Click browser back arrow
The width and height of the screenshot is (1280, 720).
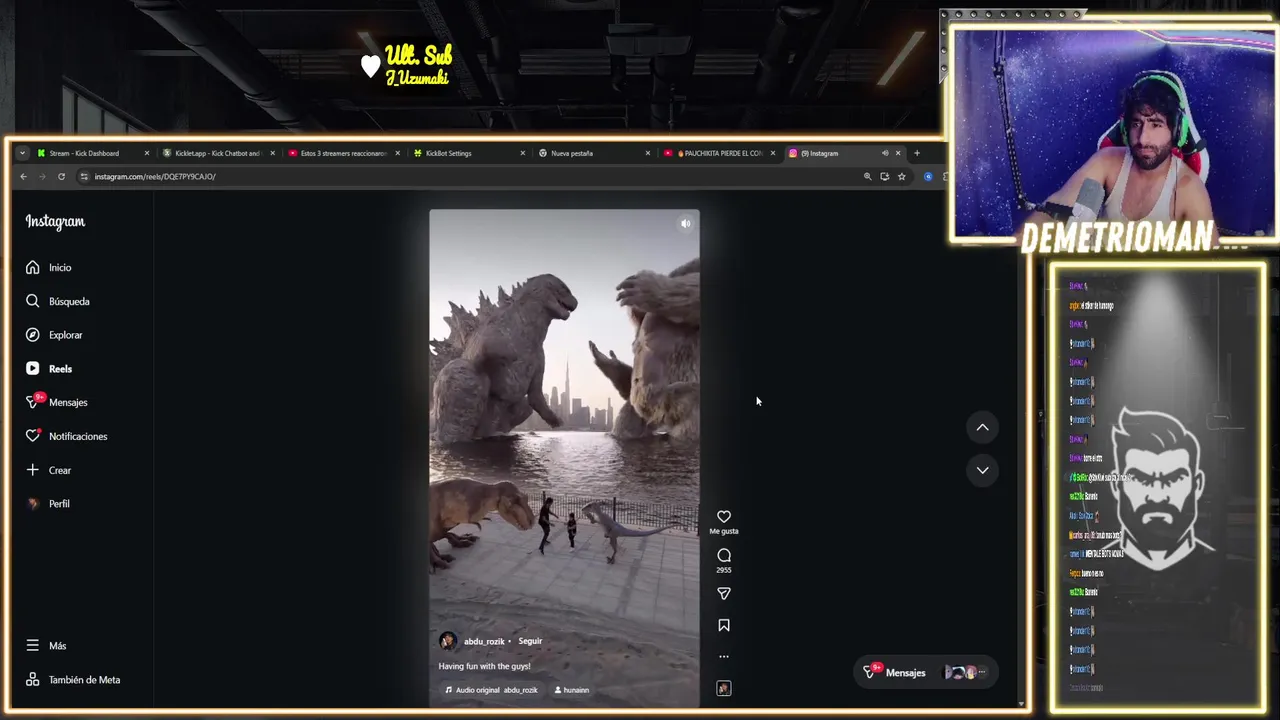(x=24, y=176)
